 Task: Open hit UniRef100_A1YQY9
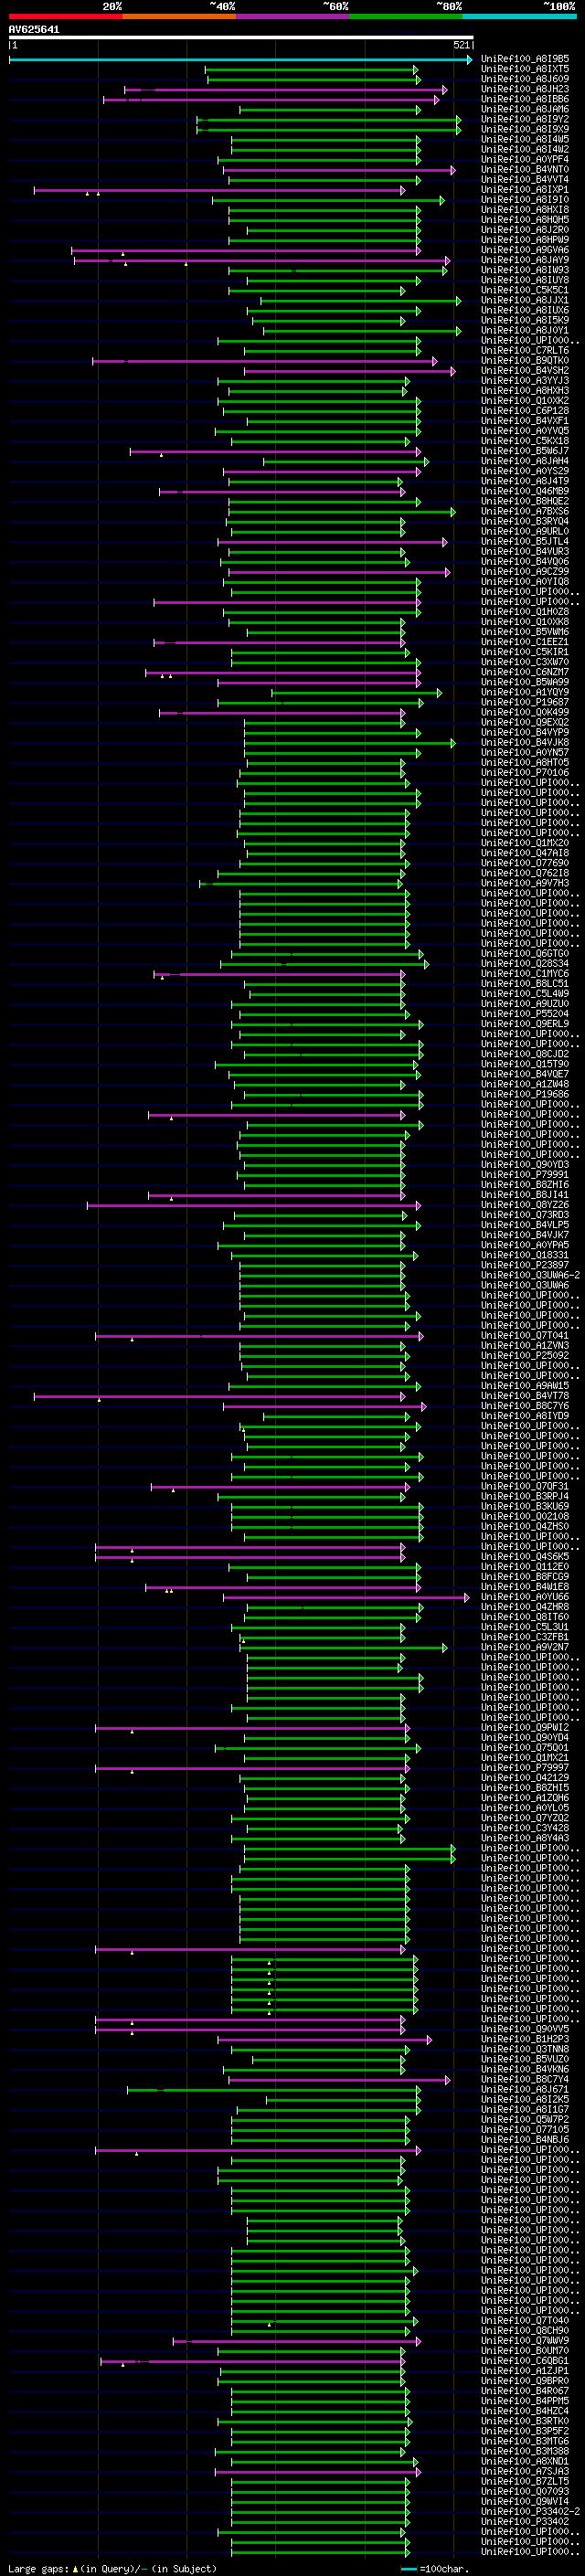525,692
